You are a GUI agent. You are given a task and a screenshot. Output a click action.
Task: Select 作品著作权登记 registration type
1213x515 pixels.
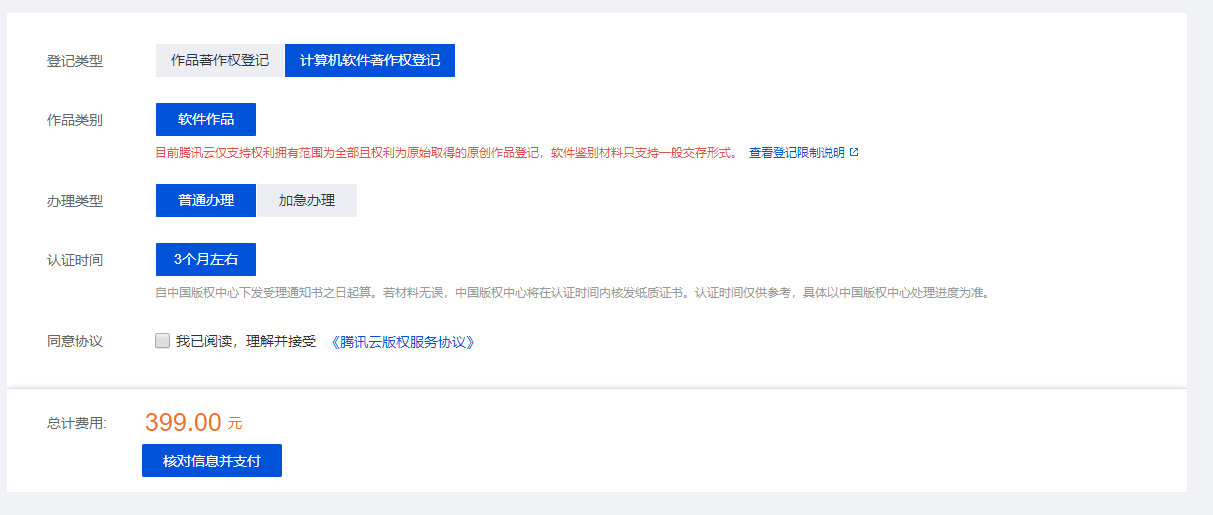(x=220, y=61)
